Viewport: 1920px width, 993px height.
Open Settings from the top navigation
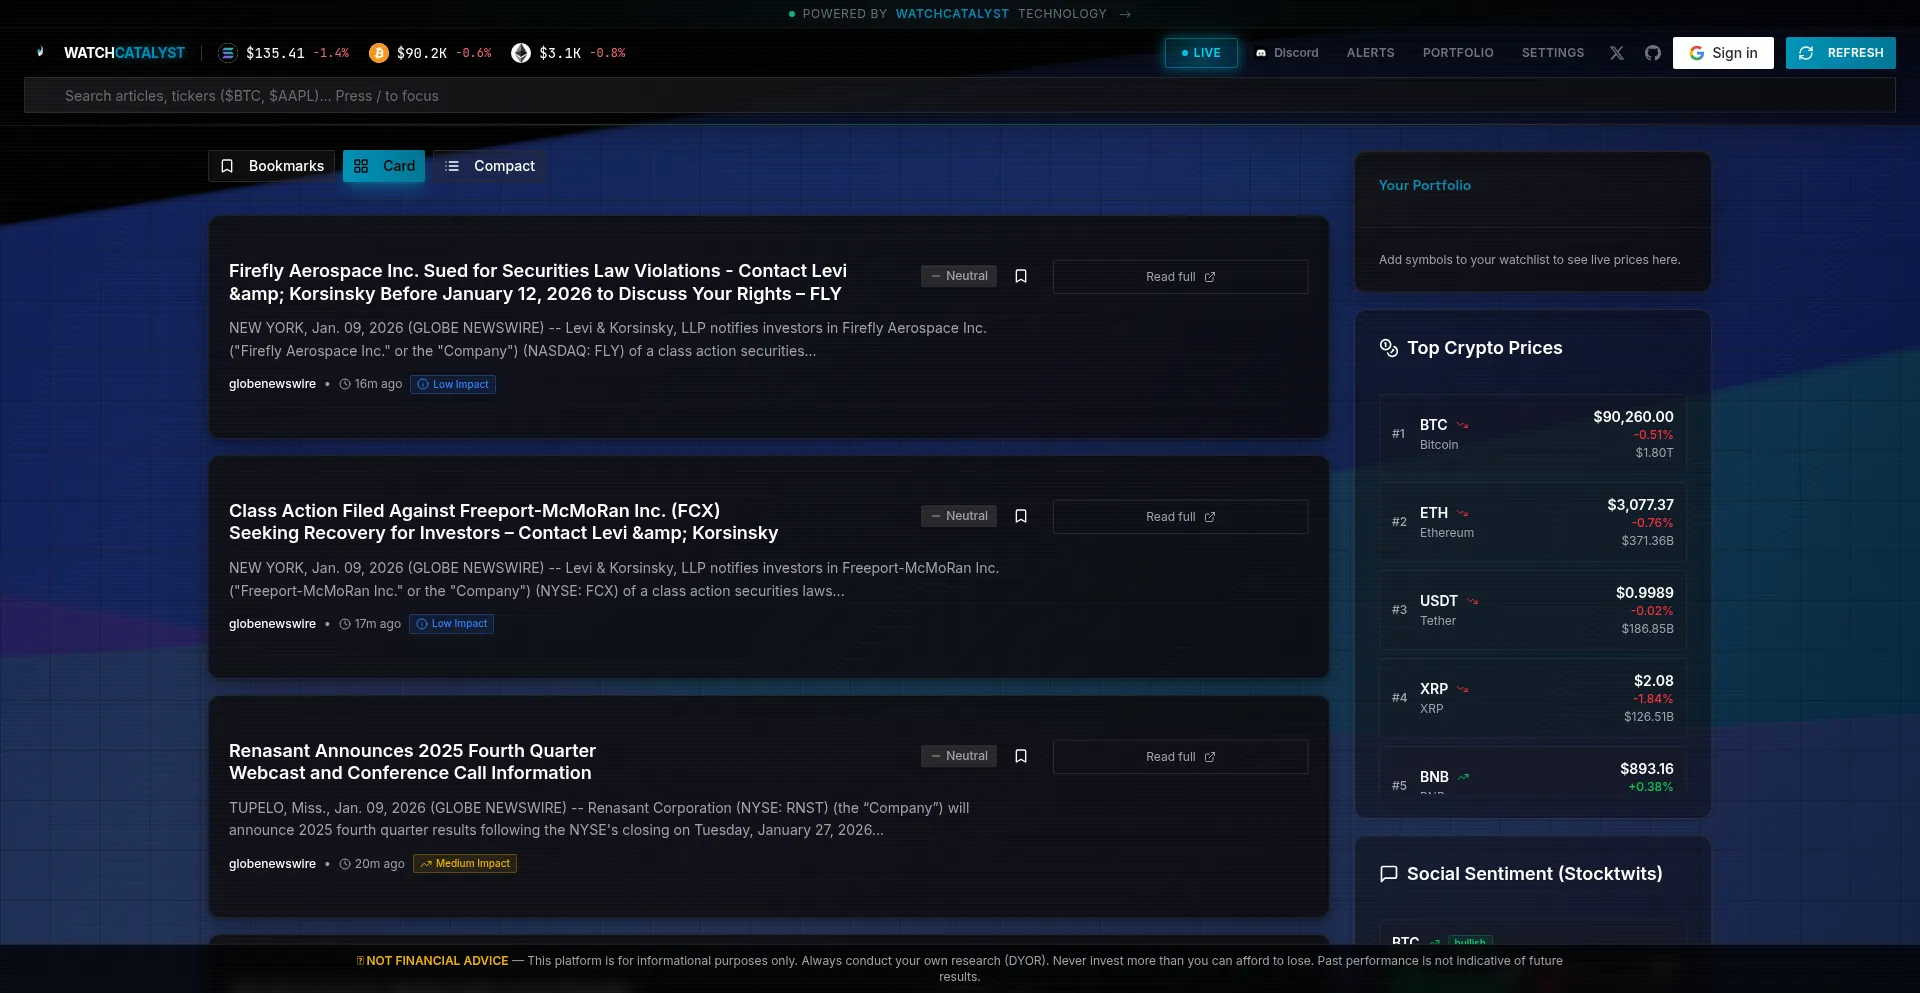[x=1552, y=53]
